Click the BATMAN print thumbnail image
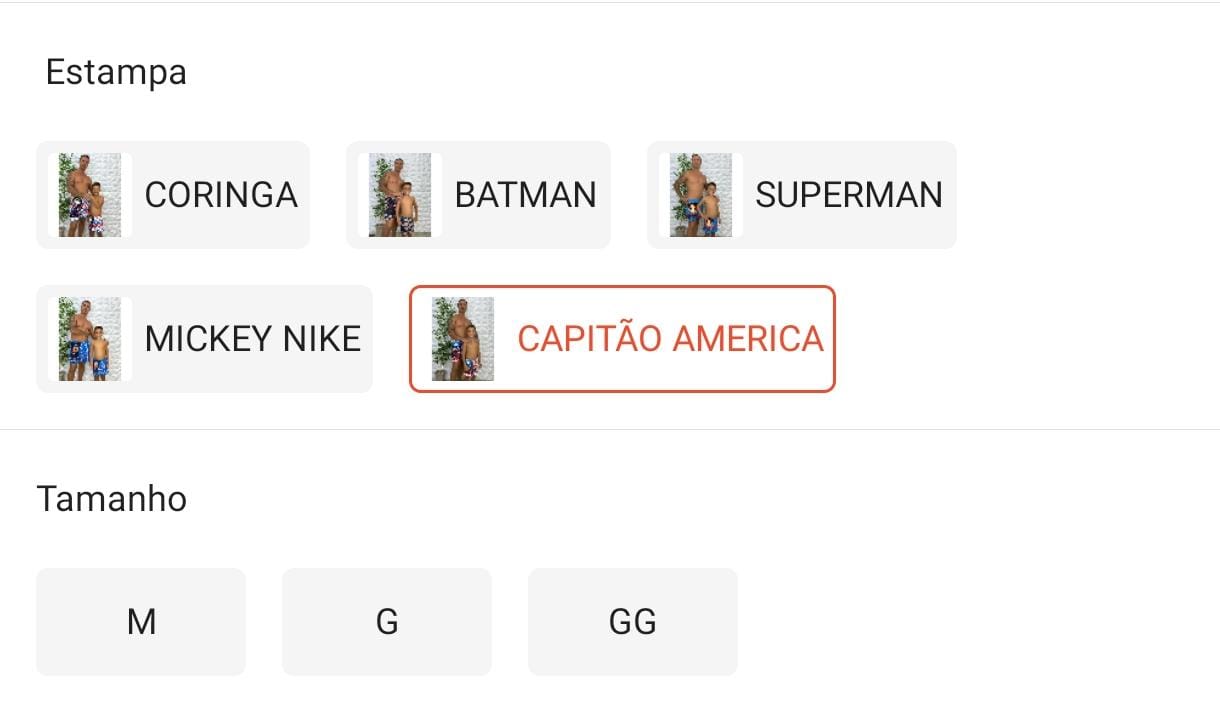This screenshot has width=1220, height=712. click(400, 195)
